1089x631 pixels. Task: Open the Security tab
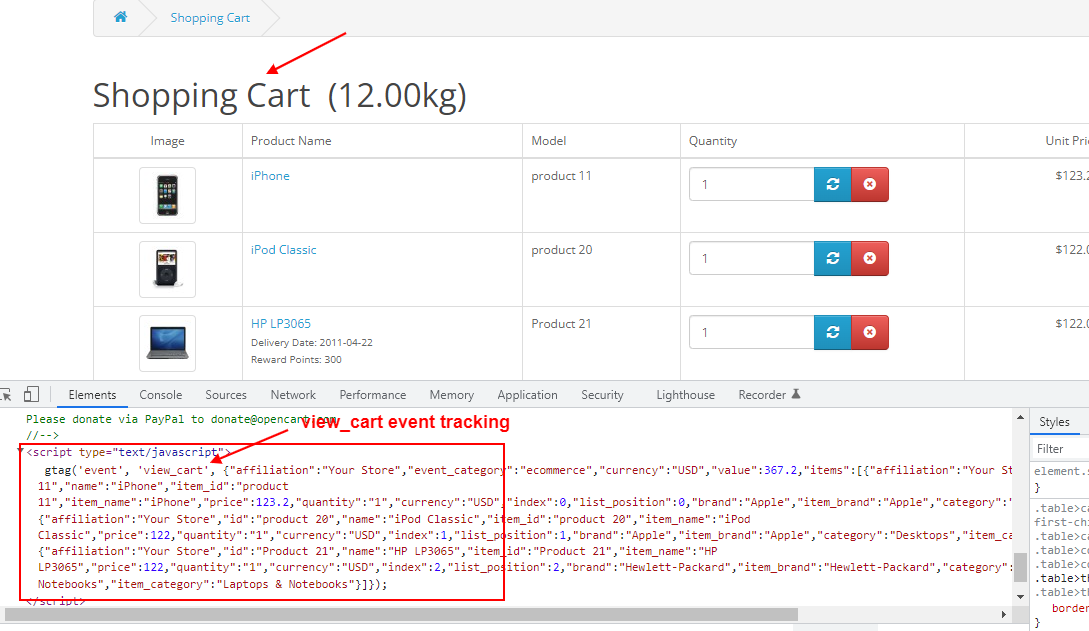pos(602,395)
